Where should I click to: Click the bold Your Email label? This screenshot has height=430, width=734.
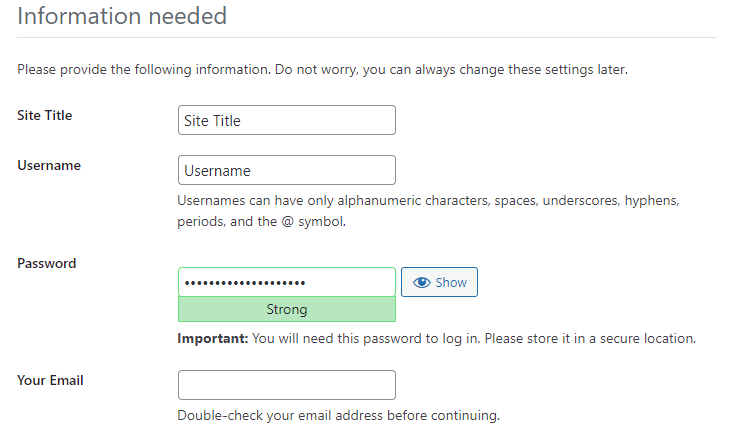[x=50, y=380]
